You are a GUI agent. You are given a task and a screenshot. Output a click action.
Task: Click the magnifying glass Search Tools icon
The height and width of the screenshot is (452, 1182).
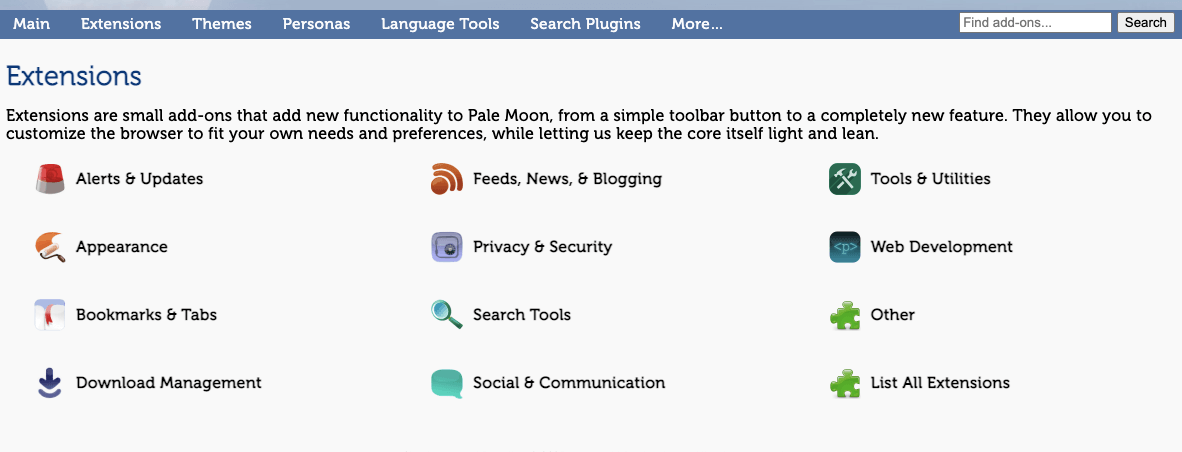pos(446,315)
